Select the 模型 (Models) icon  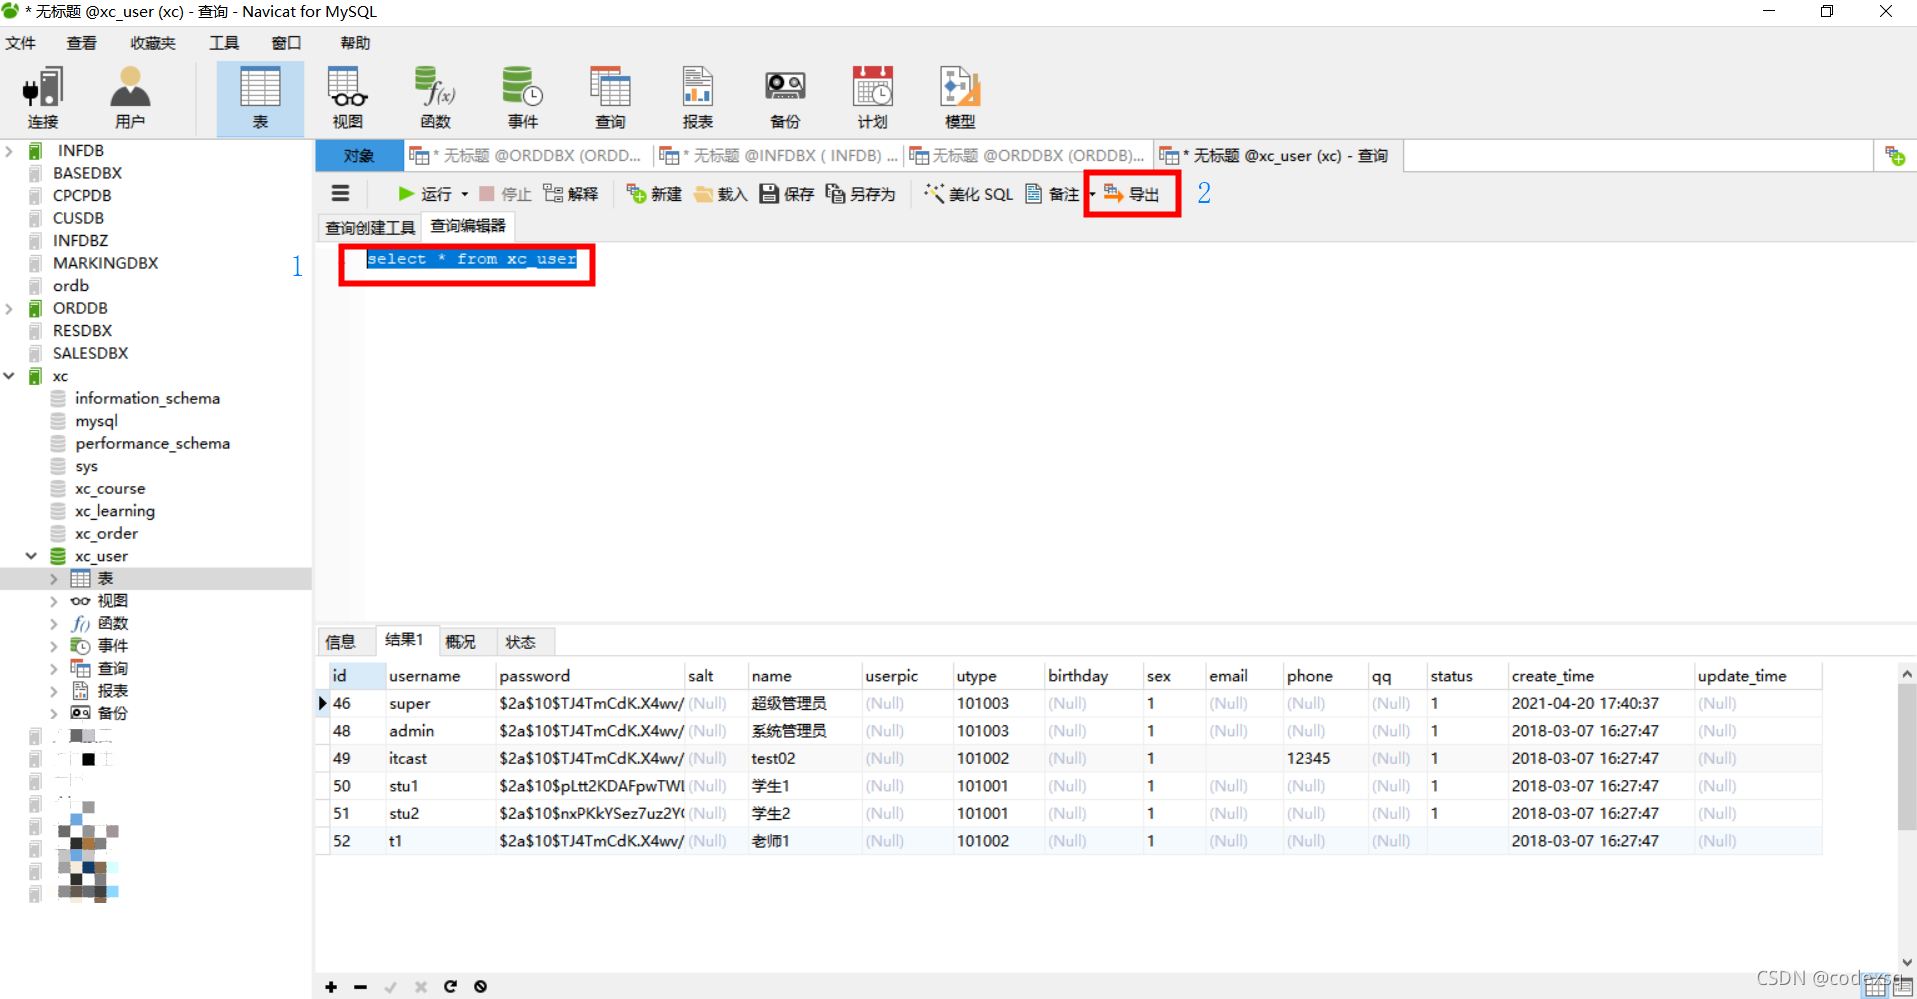[x=957, y=95]
